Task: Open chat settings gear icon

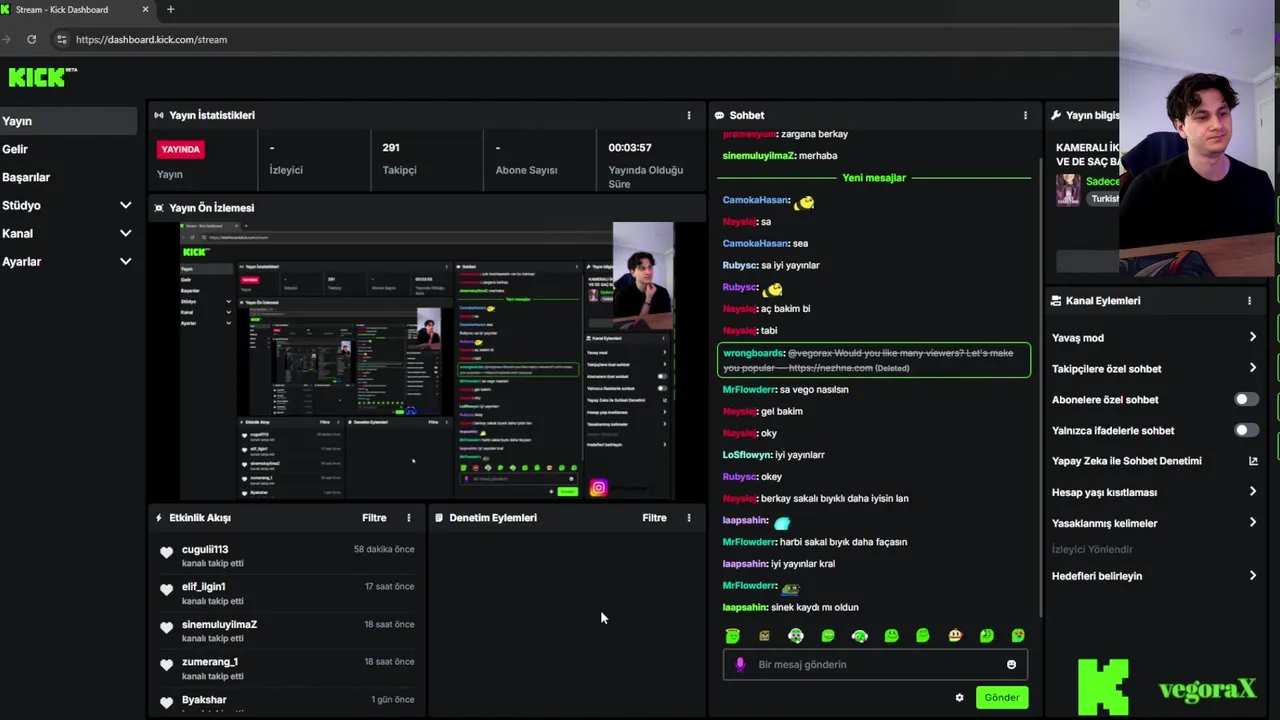Action: (959, 698)
